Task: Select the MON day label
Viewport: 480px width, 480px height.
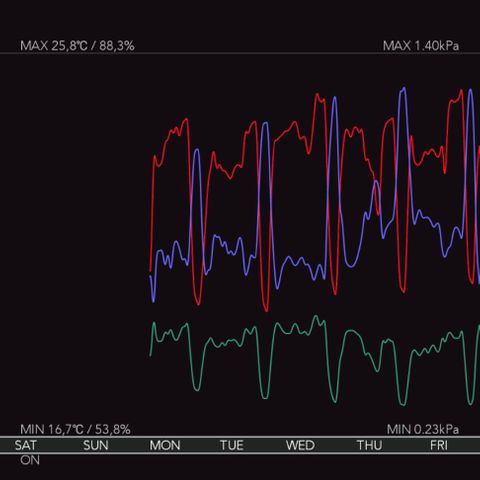Action: tap(165, 445)
